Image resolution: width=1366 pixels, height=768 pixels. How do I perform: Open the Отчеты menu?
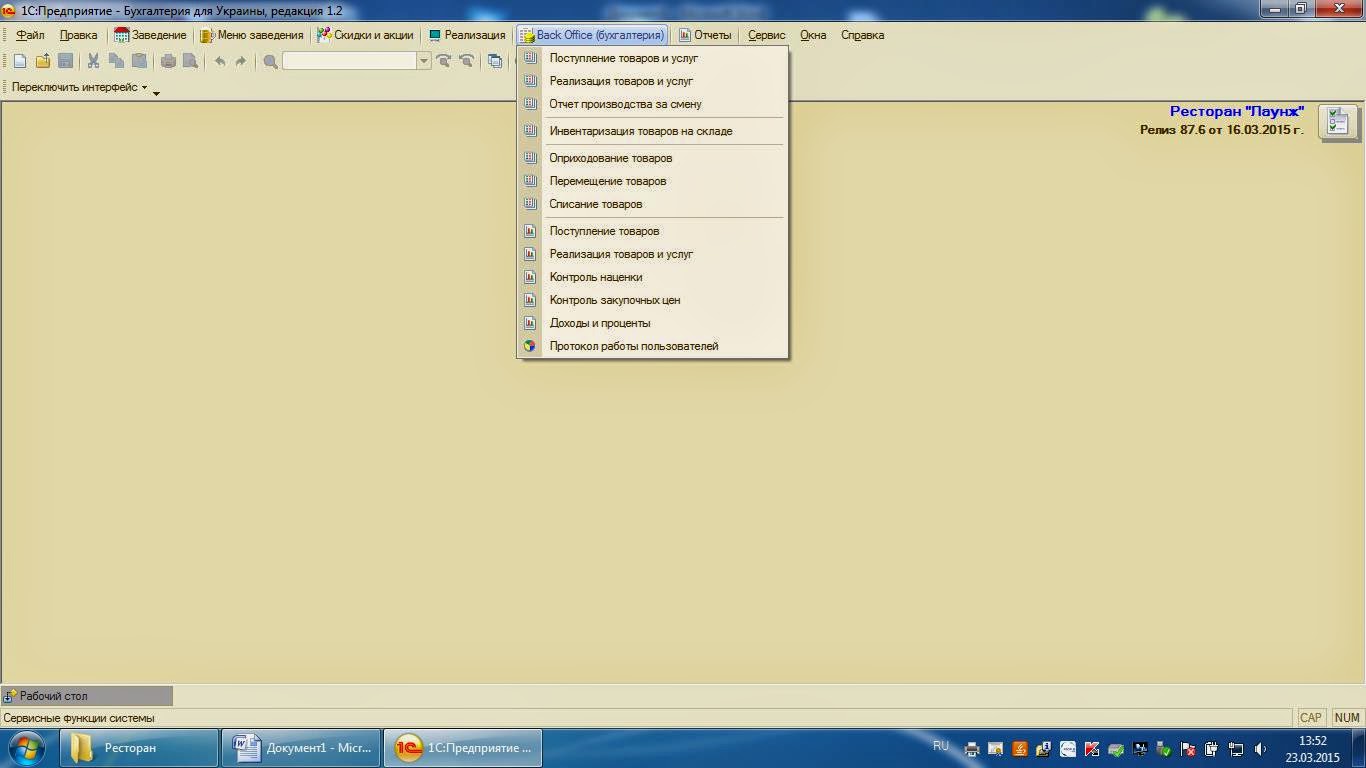click(706, 35)
